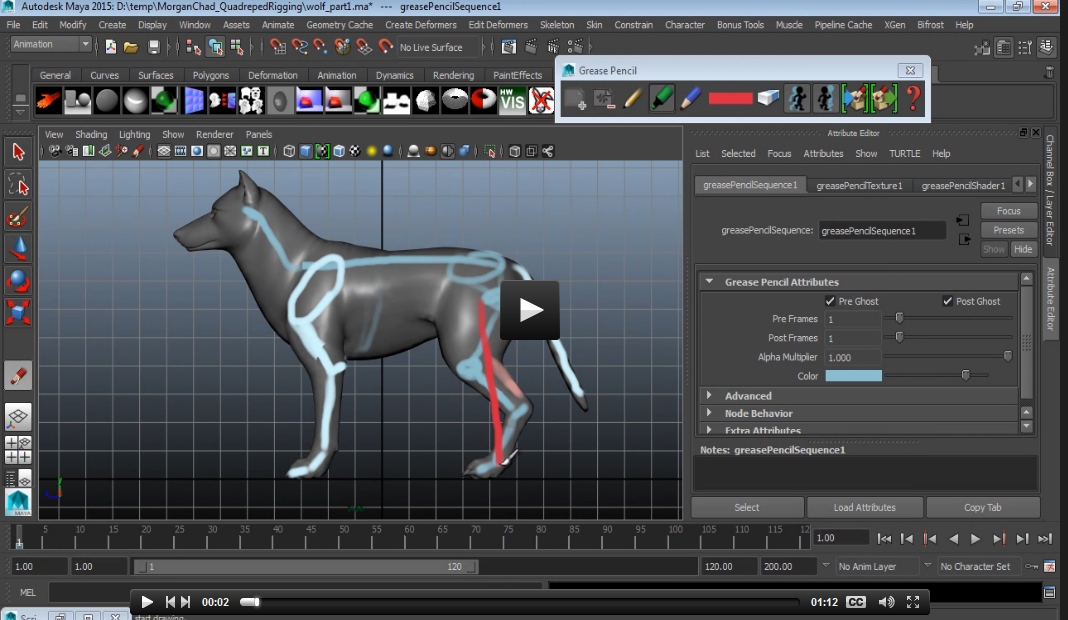Click the Hide button in Attribute Editor
This screenshot has height=620, width=1068.
(1022, 249)
